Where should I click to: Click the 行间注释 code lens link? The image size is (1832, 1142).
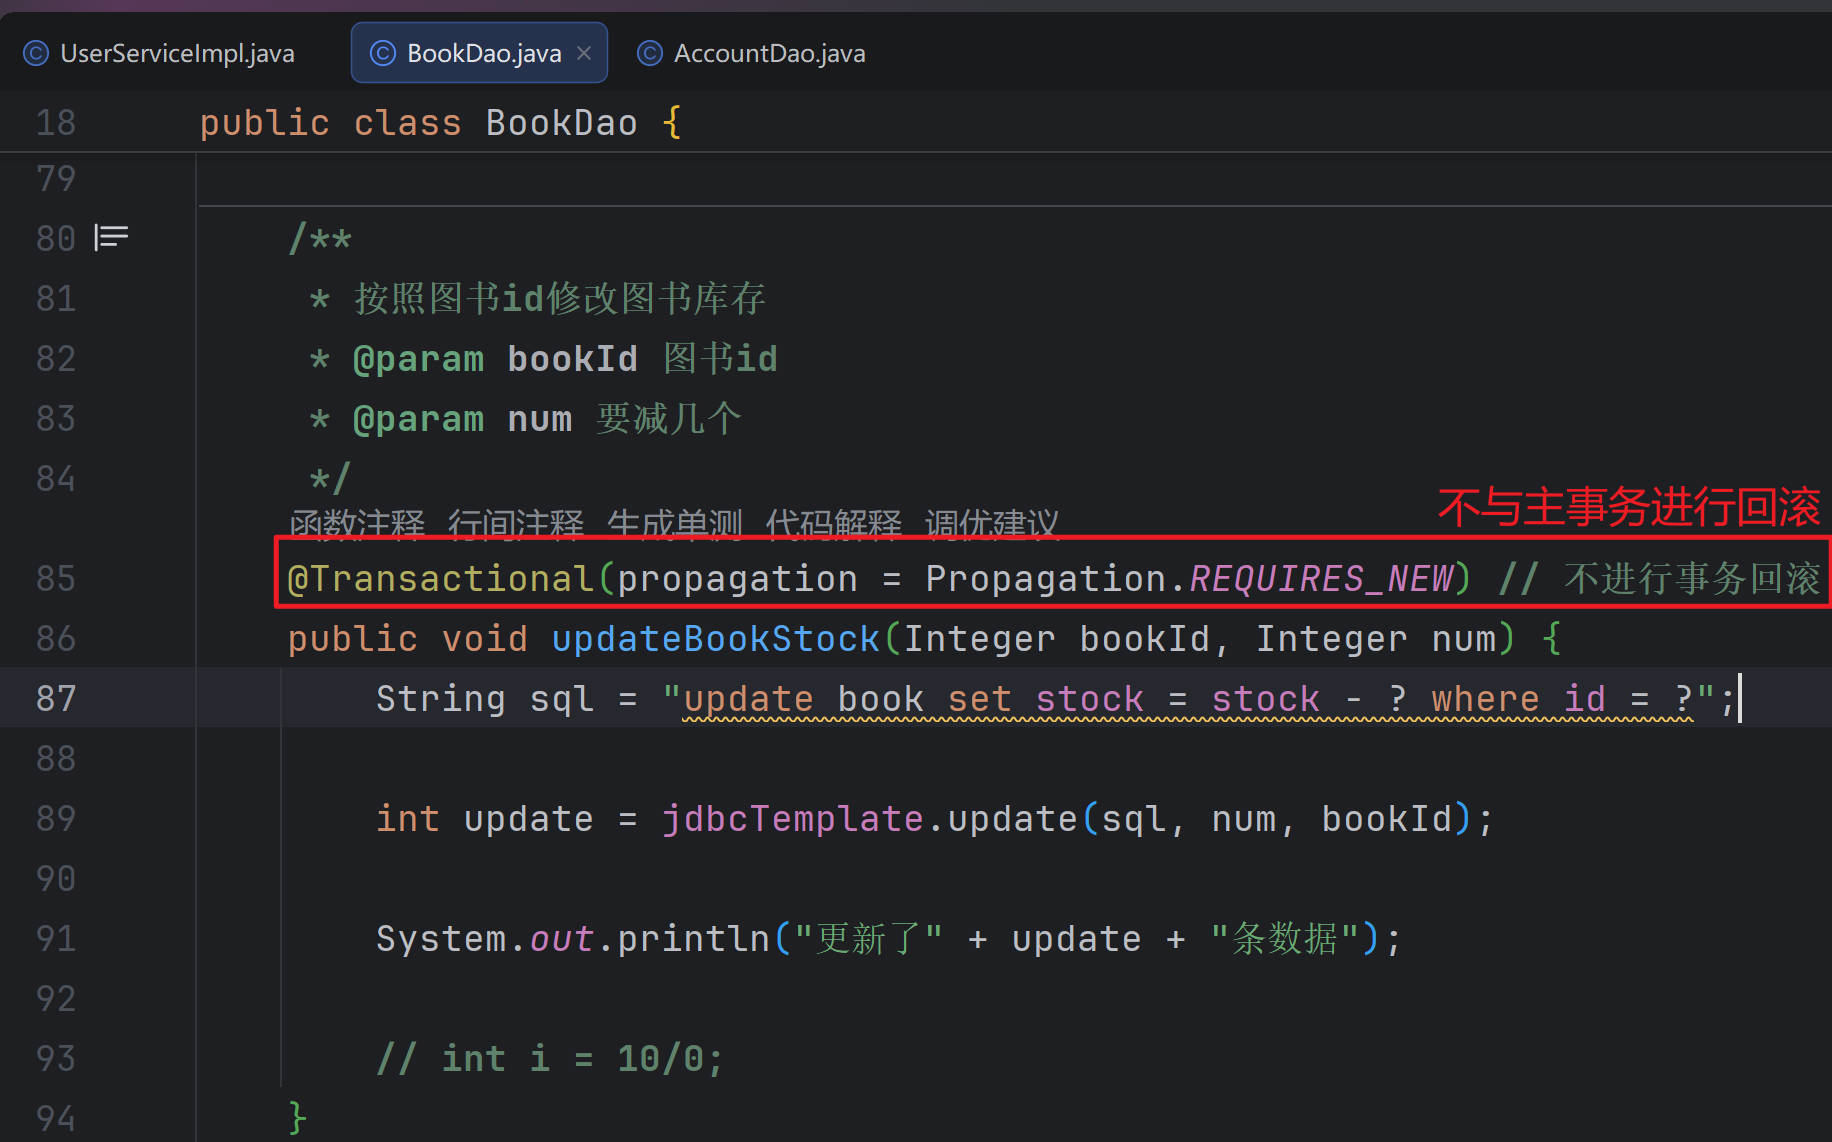point(515,524)
